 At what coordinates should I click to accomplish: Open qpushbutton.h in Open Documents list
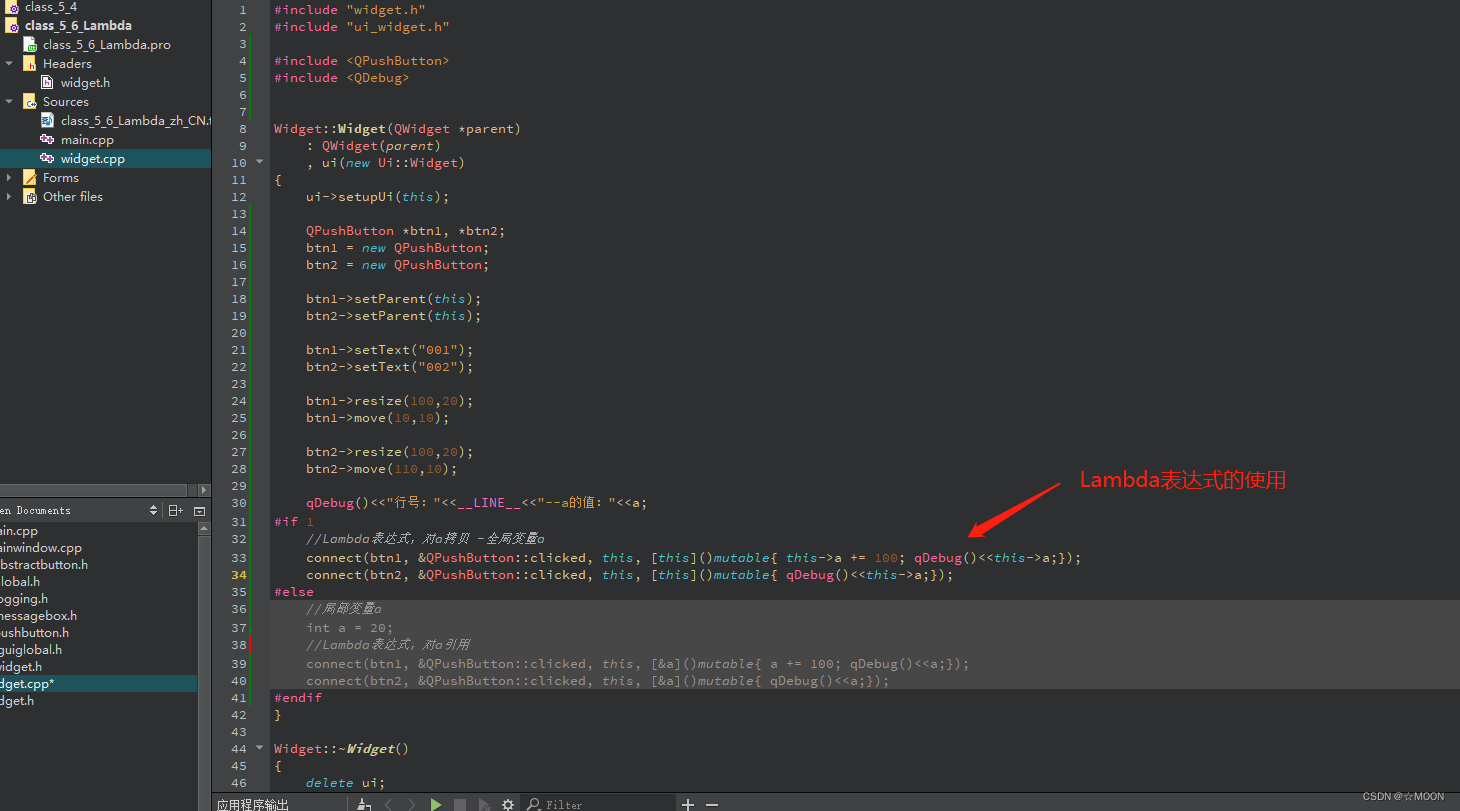coord(34,633)
